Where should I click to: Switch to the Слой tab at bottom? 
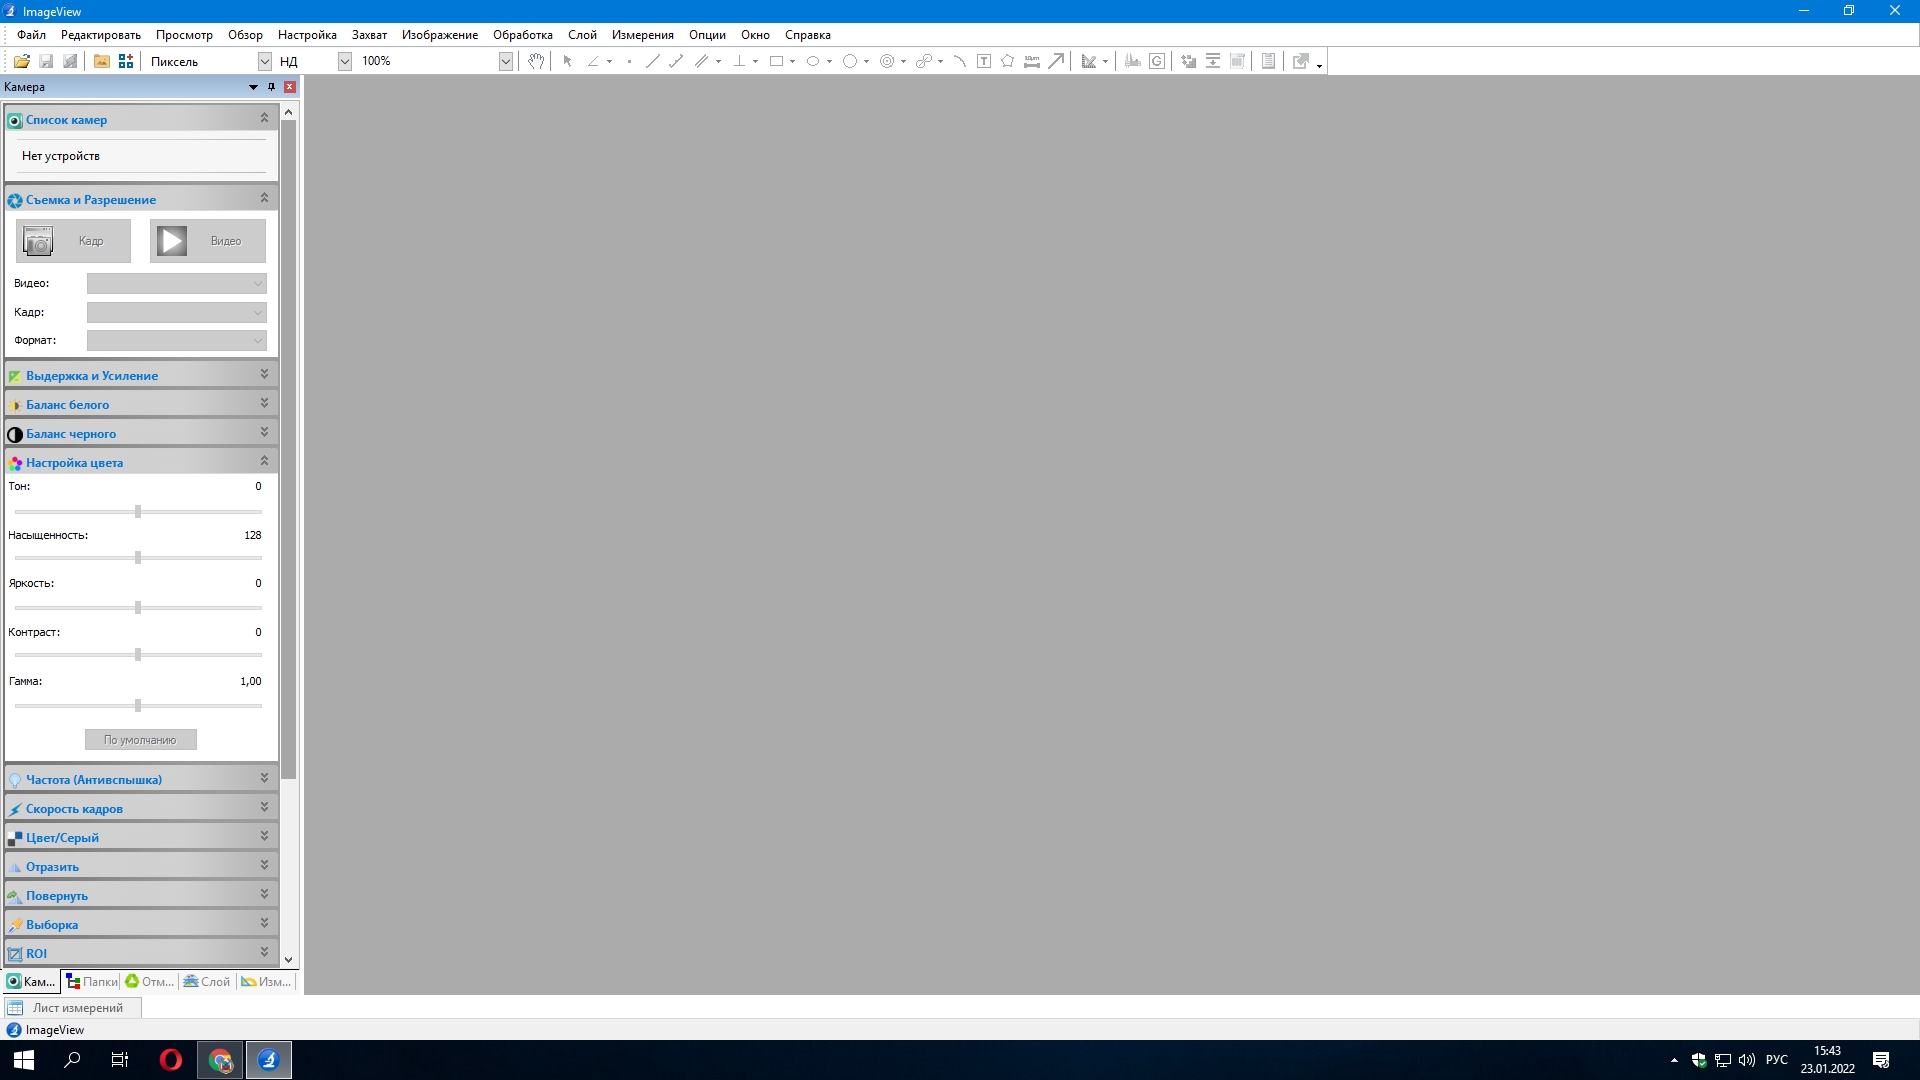pos(207,982)
